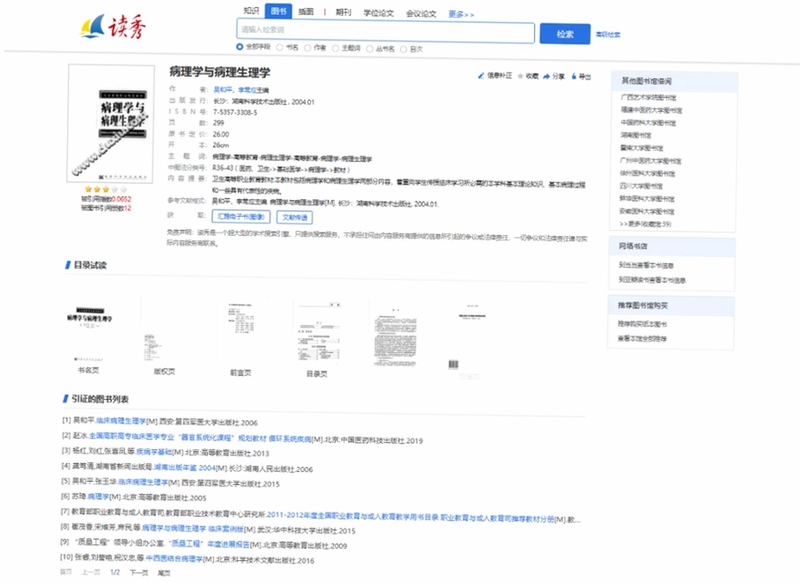Open author link 吴和平
Screen dimensions: 800x583
(x=221, y=90)
